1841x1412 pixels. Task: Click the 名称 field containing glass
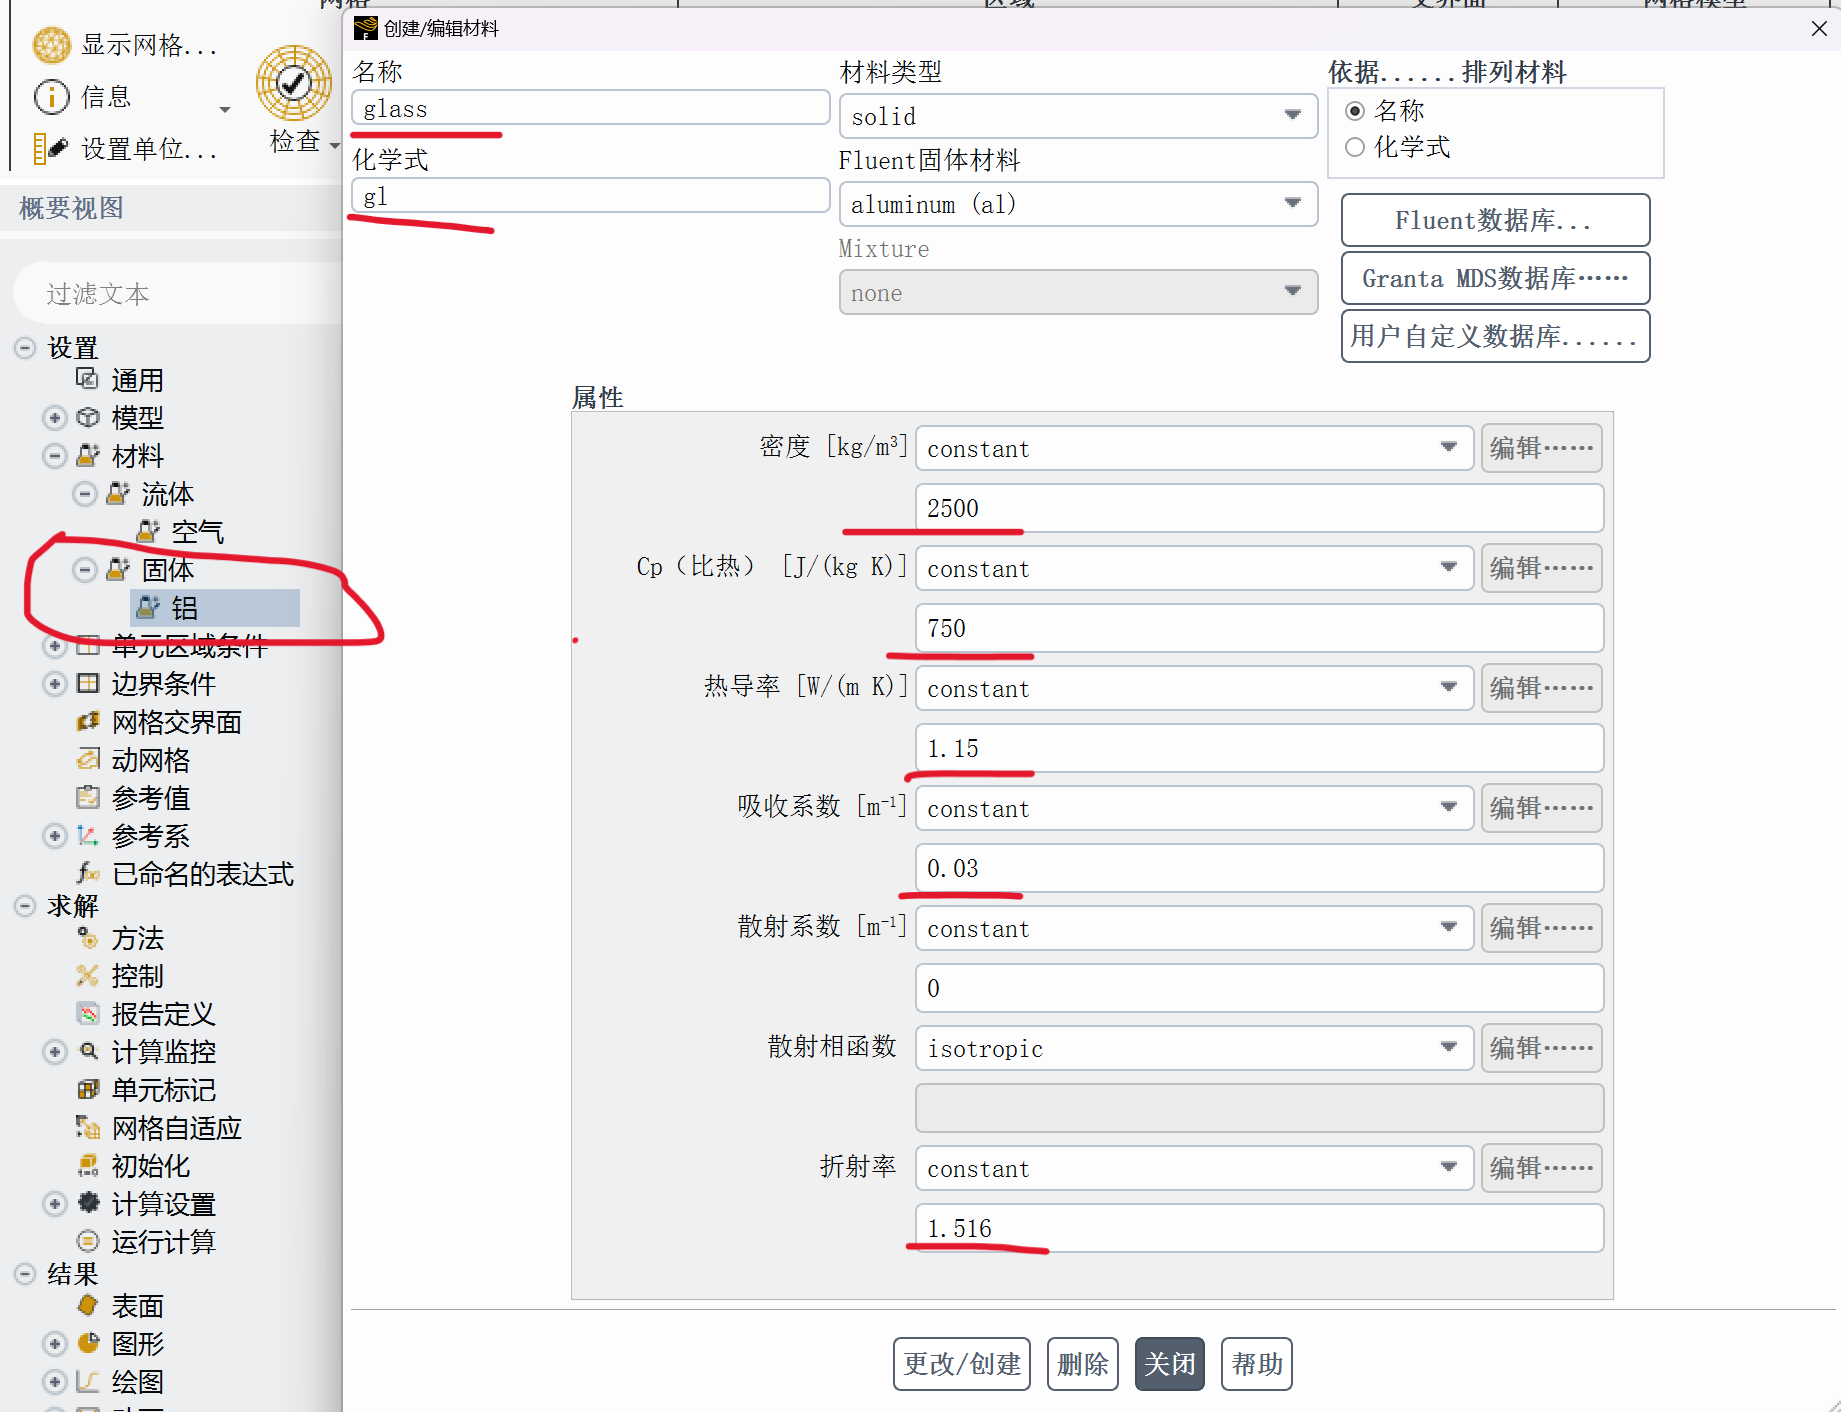(590, 108)
